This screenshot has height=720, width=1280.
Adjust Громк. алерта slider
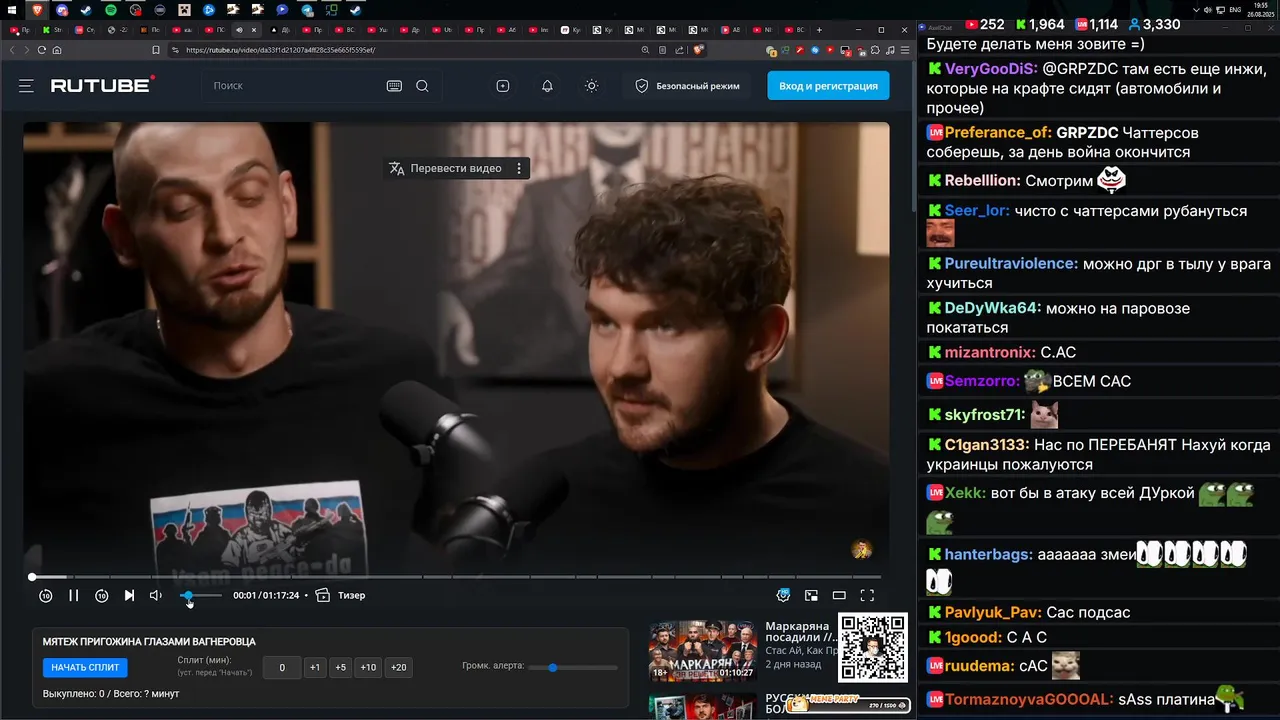click(573, 667)
